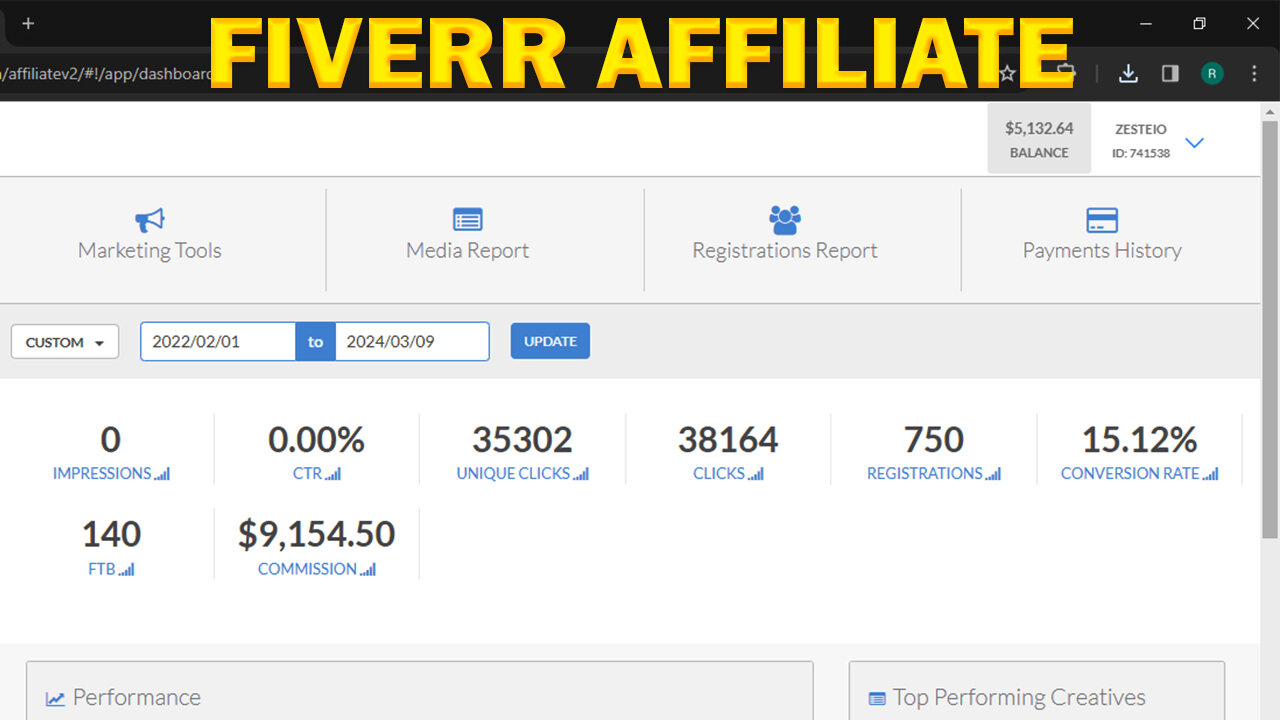Click the 38164 clicks value
This screenshot has height=720, width=1280.
tap(728, 439)
